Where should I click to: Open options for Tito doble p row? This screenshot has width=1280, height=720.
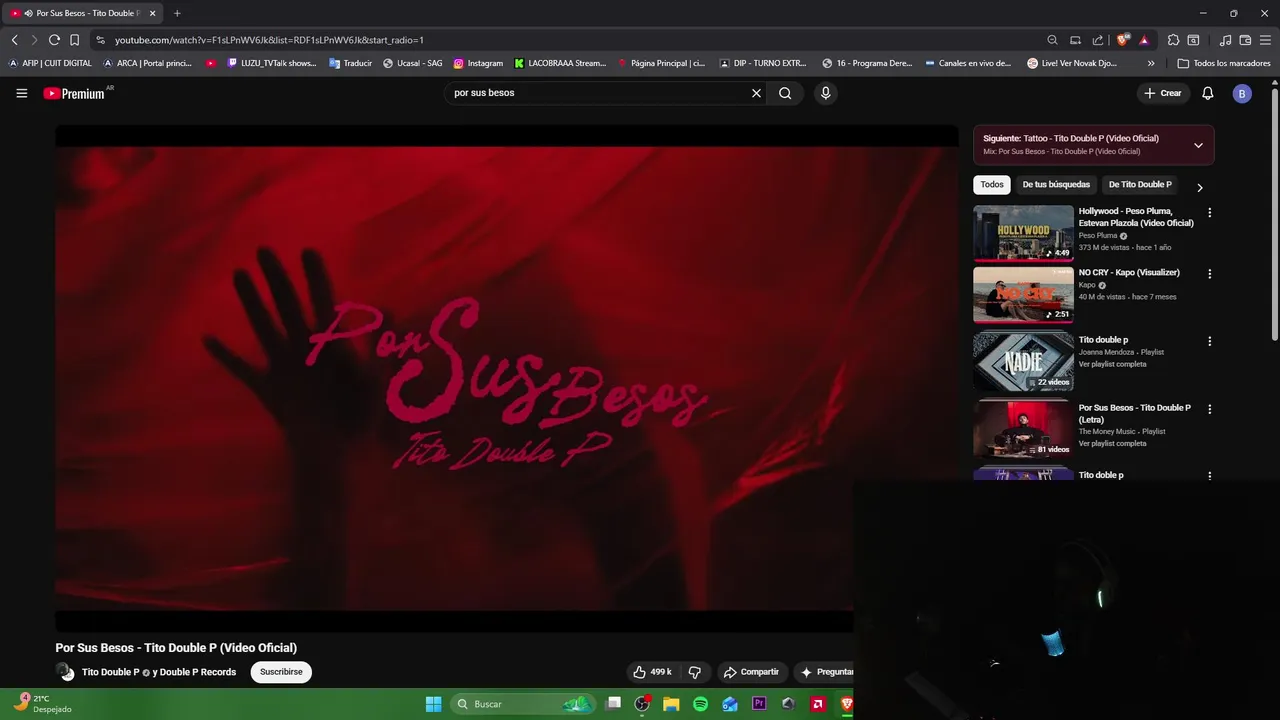pyautogui.click(x=1209, y=476)
